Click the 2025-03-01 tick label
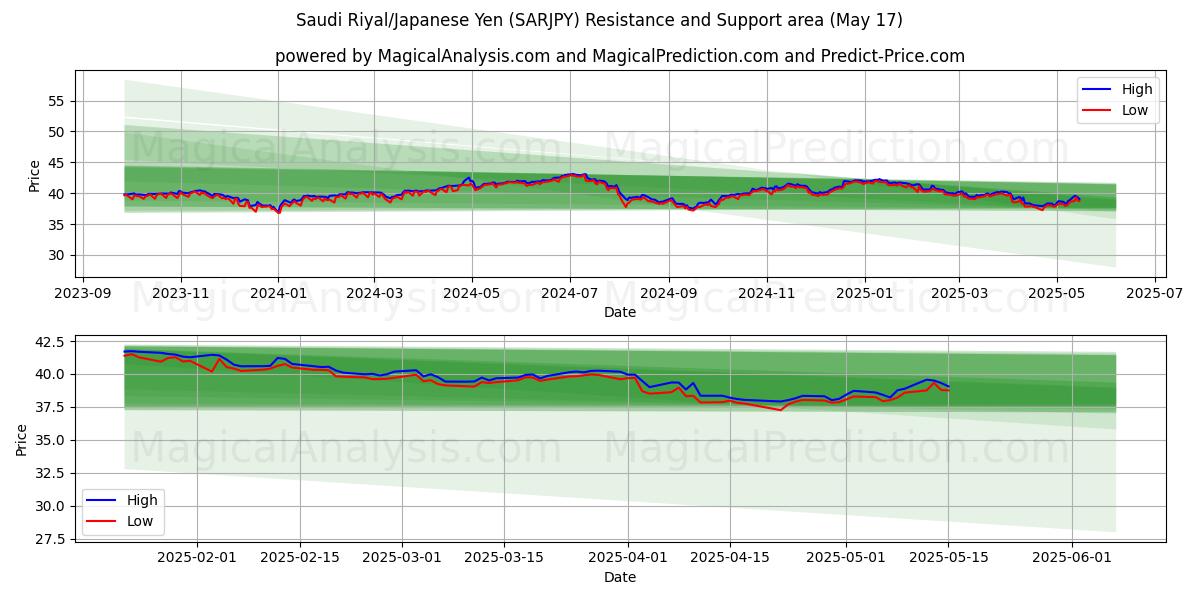The image size is (1200, 600). coord(403,557)
